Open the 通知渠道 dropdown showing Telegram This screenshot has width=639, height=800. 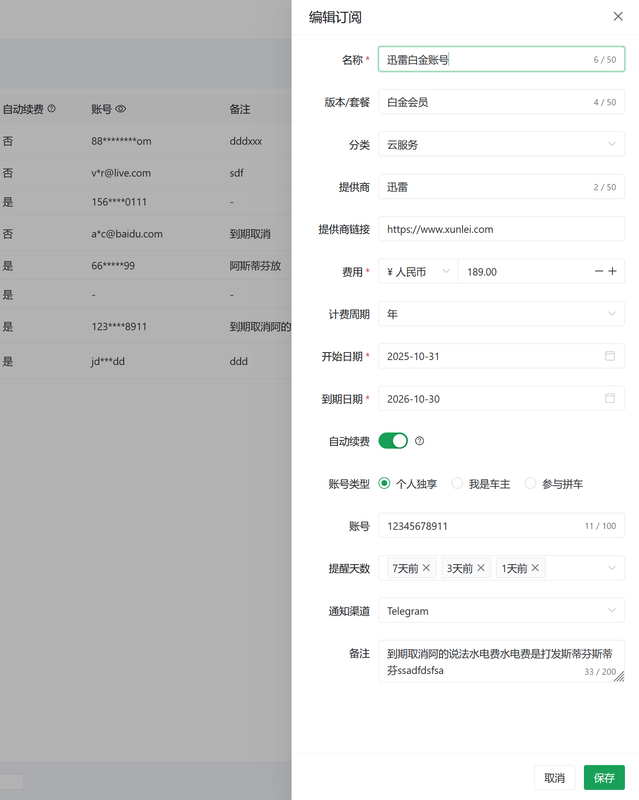[x=501, y=611]
